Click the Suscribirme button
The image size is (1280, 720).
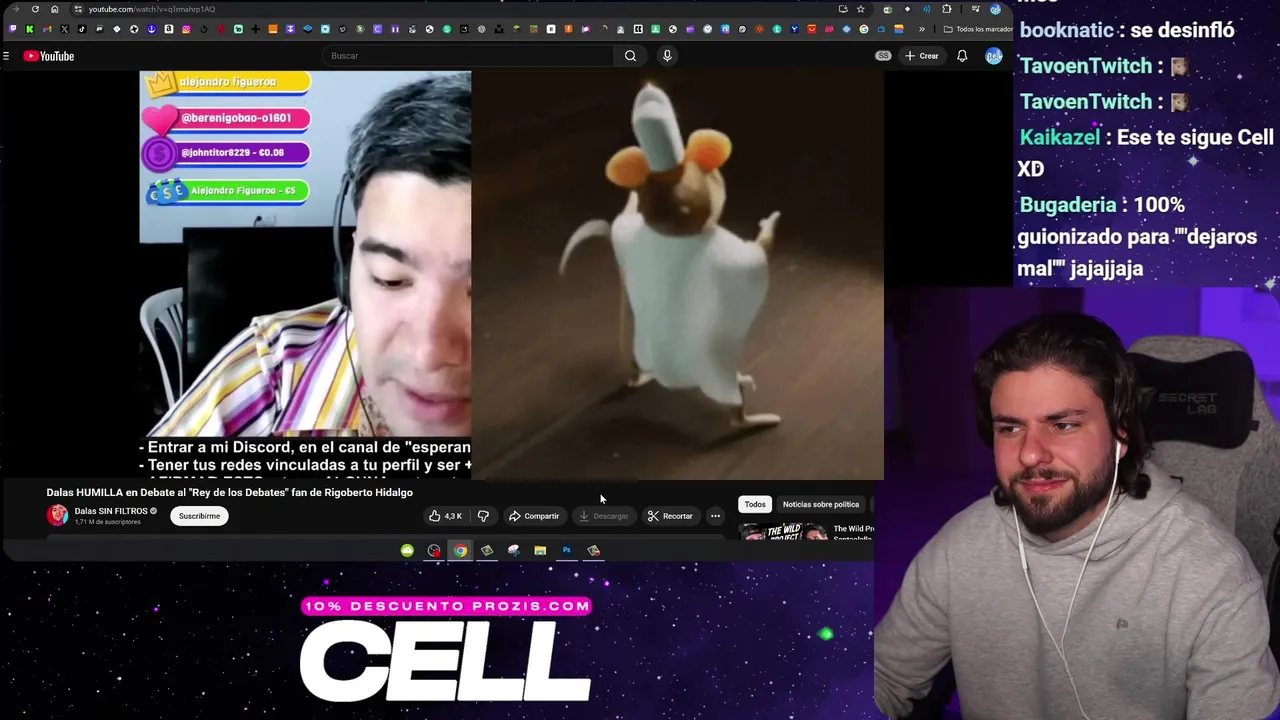pos(199,516)
